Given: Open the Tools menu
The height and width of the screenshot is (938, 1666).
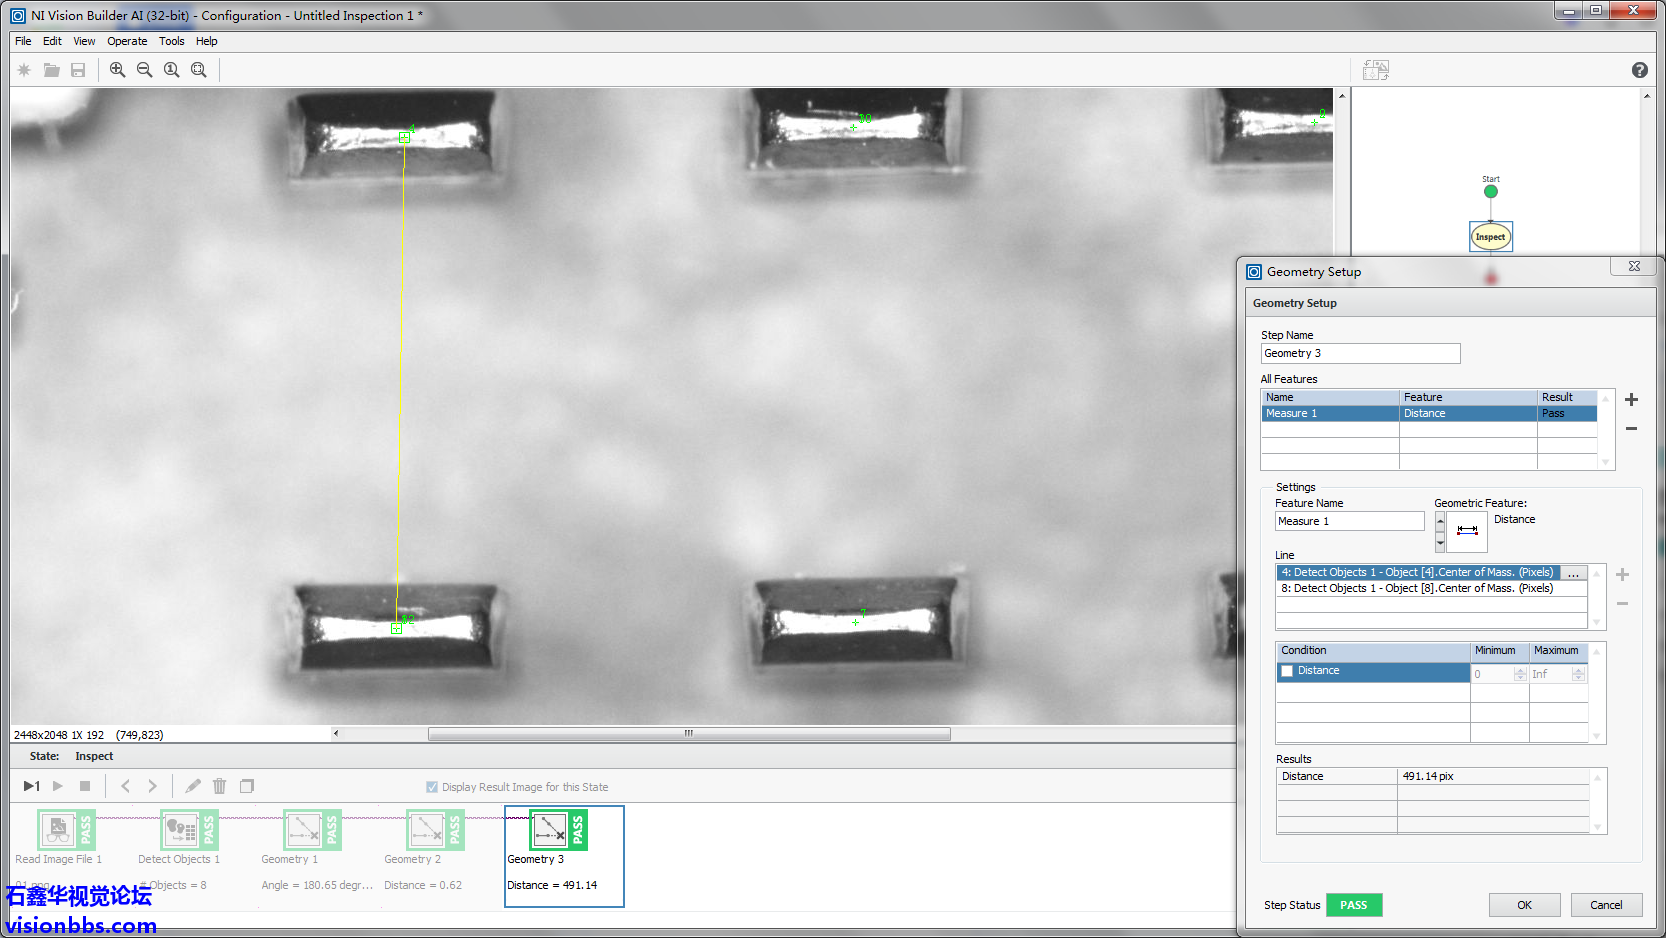Looking at the screenshot, I should pos(171,41).
